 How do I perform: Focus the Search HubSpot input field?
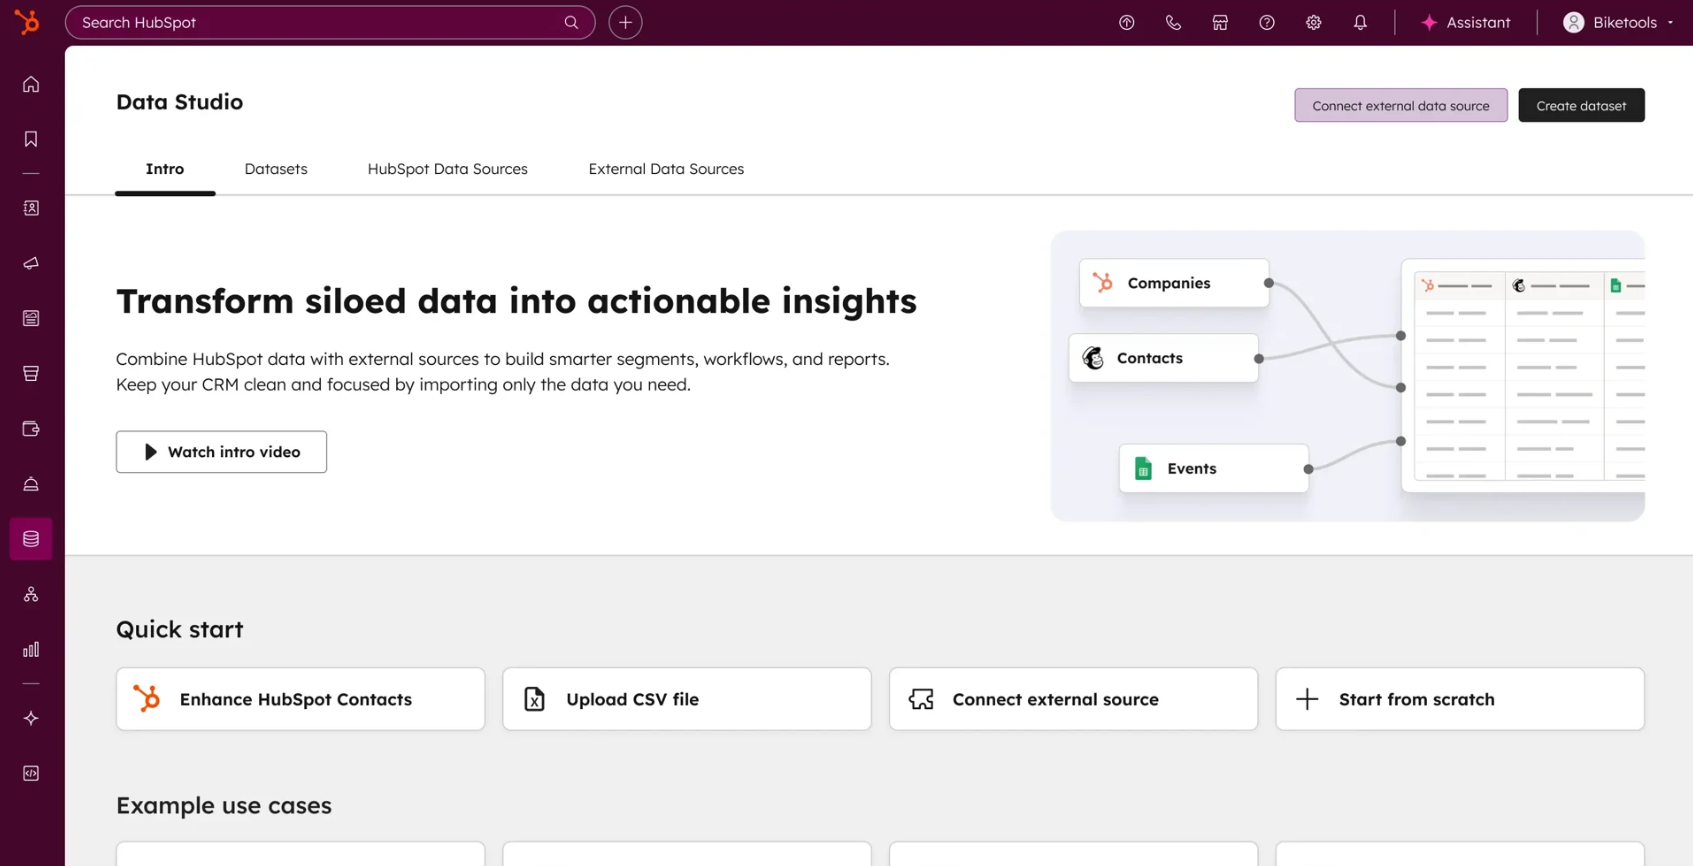click(330, 22)
